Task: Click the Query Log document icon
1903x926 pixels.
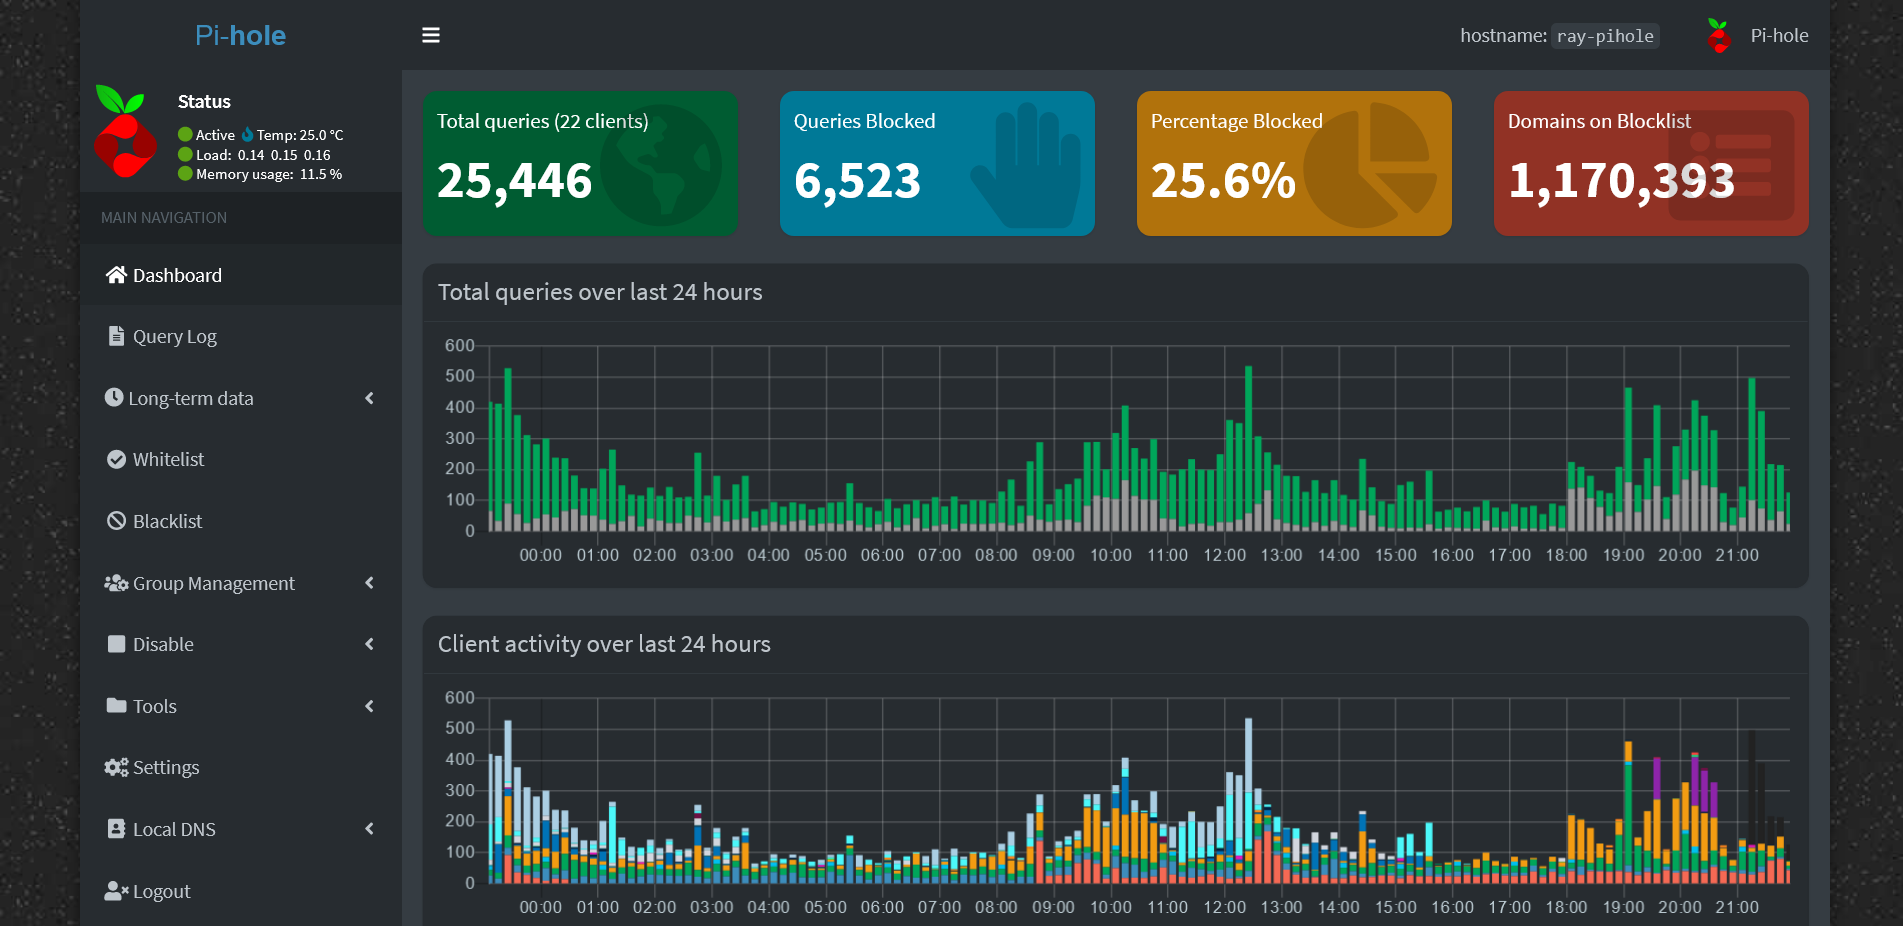Action: pyautogui.click(x=116, y=336)
